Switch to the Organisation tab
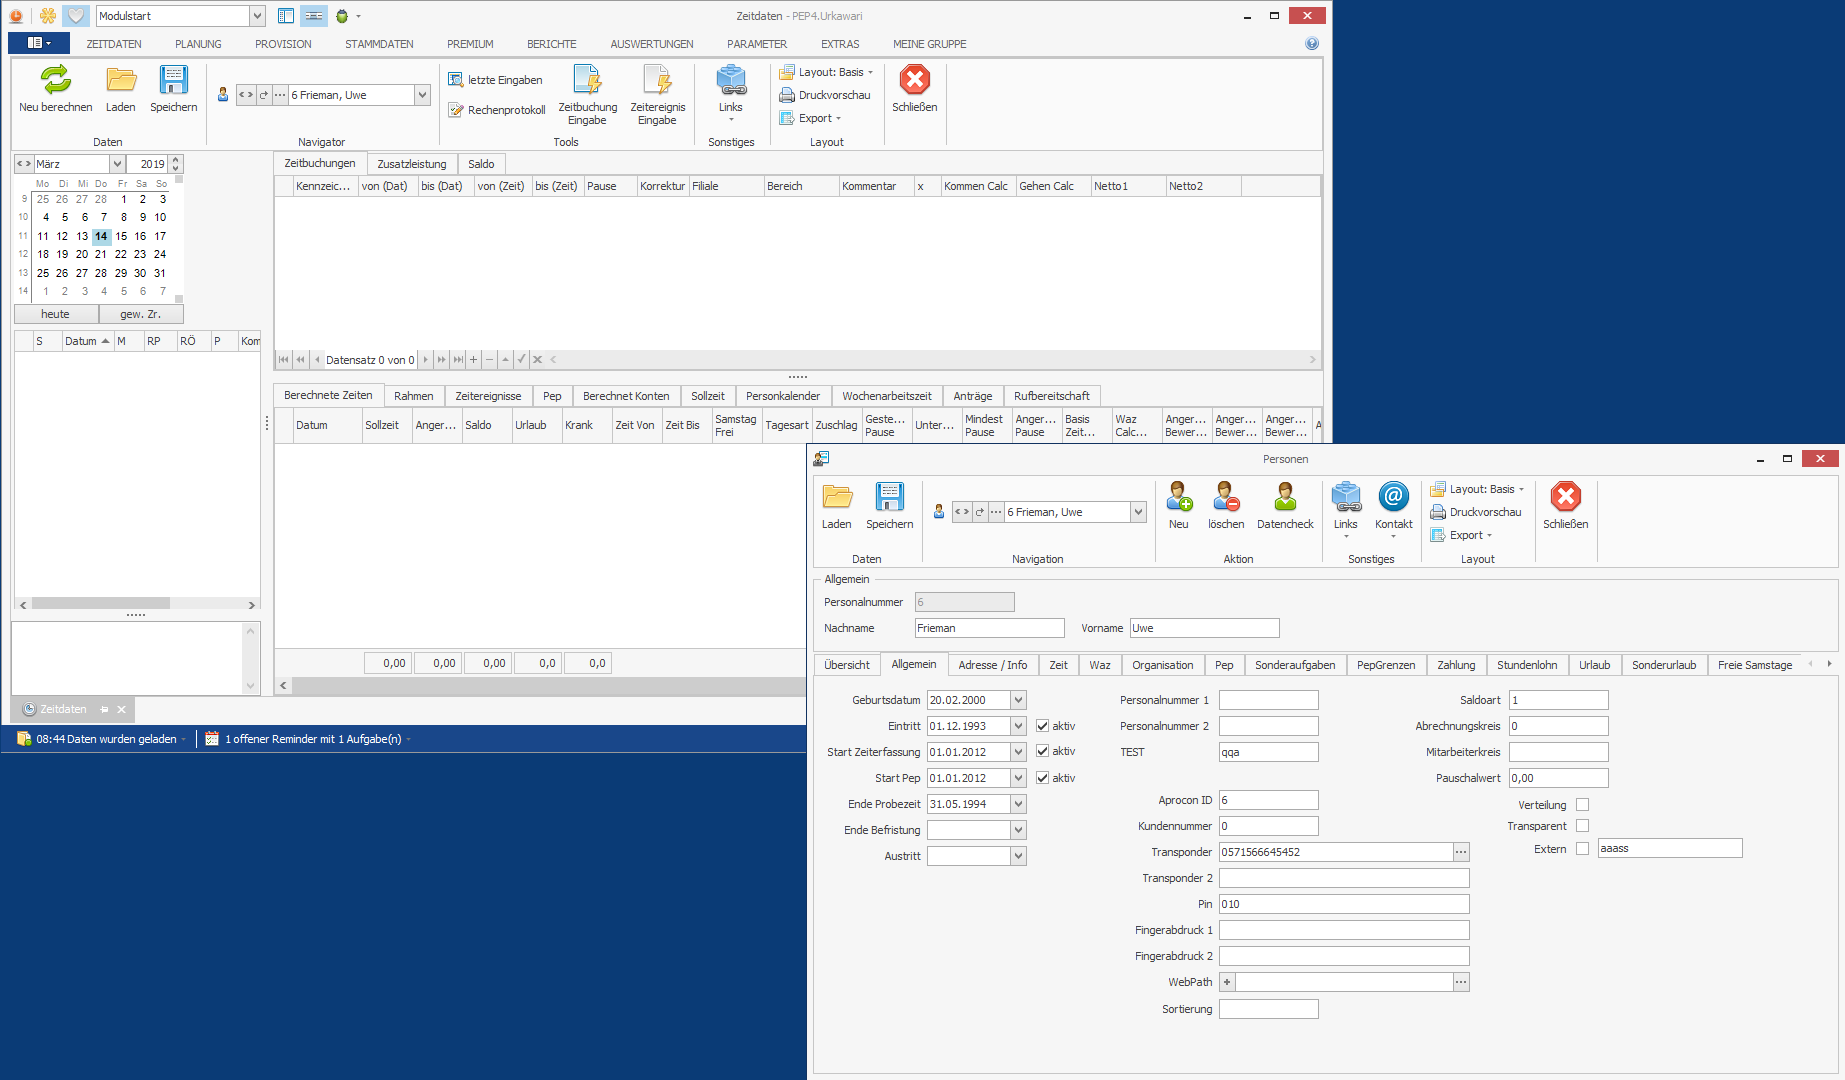1845x1080 pixels. [x=1162, y=665]
